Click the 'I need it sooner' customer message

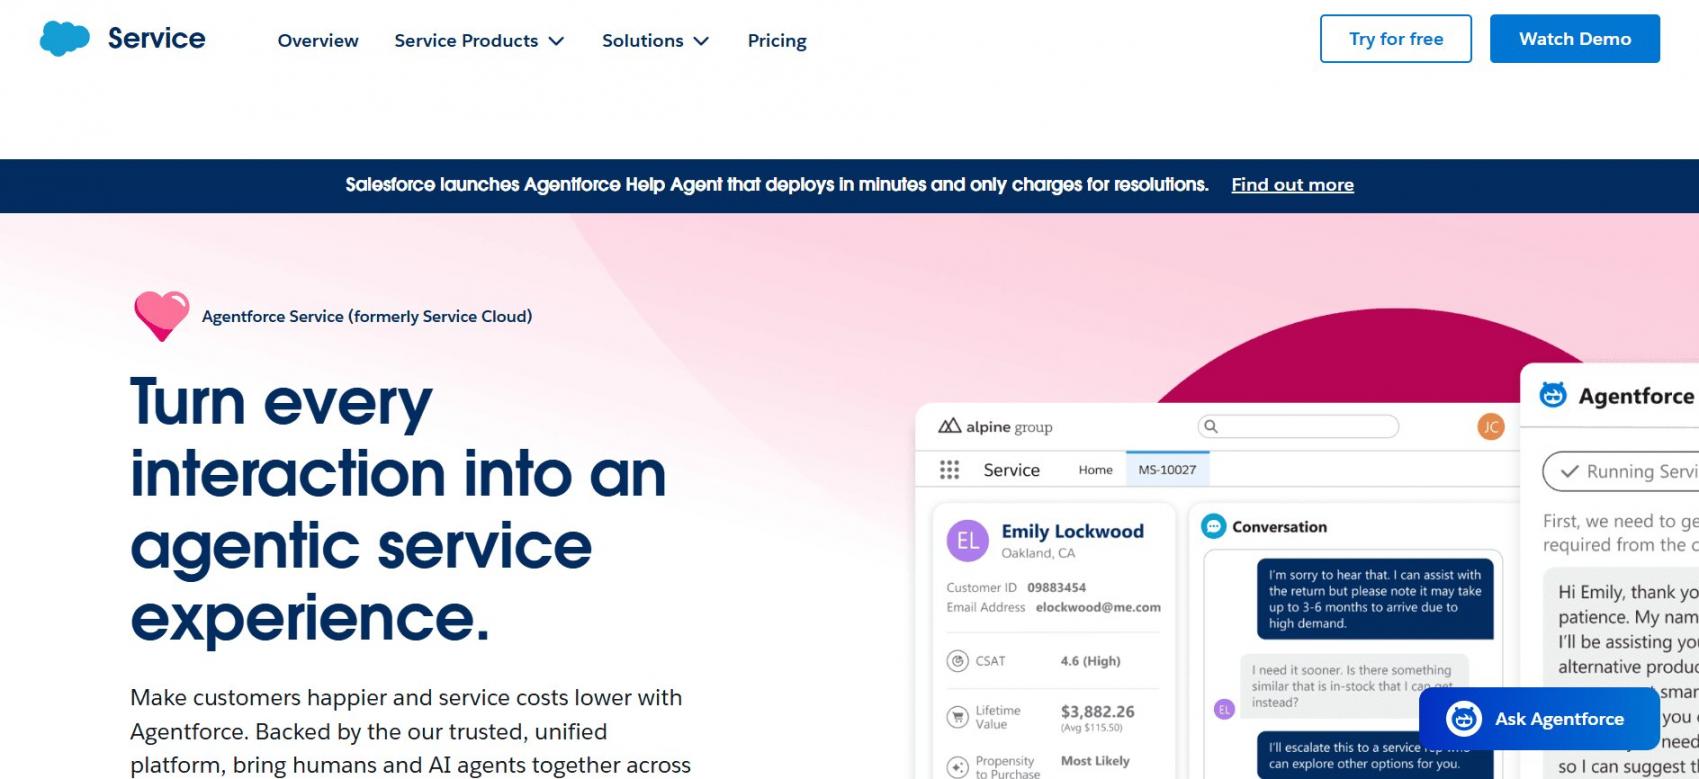[x=1353, y=686]
